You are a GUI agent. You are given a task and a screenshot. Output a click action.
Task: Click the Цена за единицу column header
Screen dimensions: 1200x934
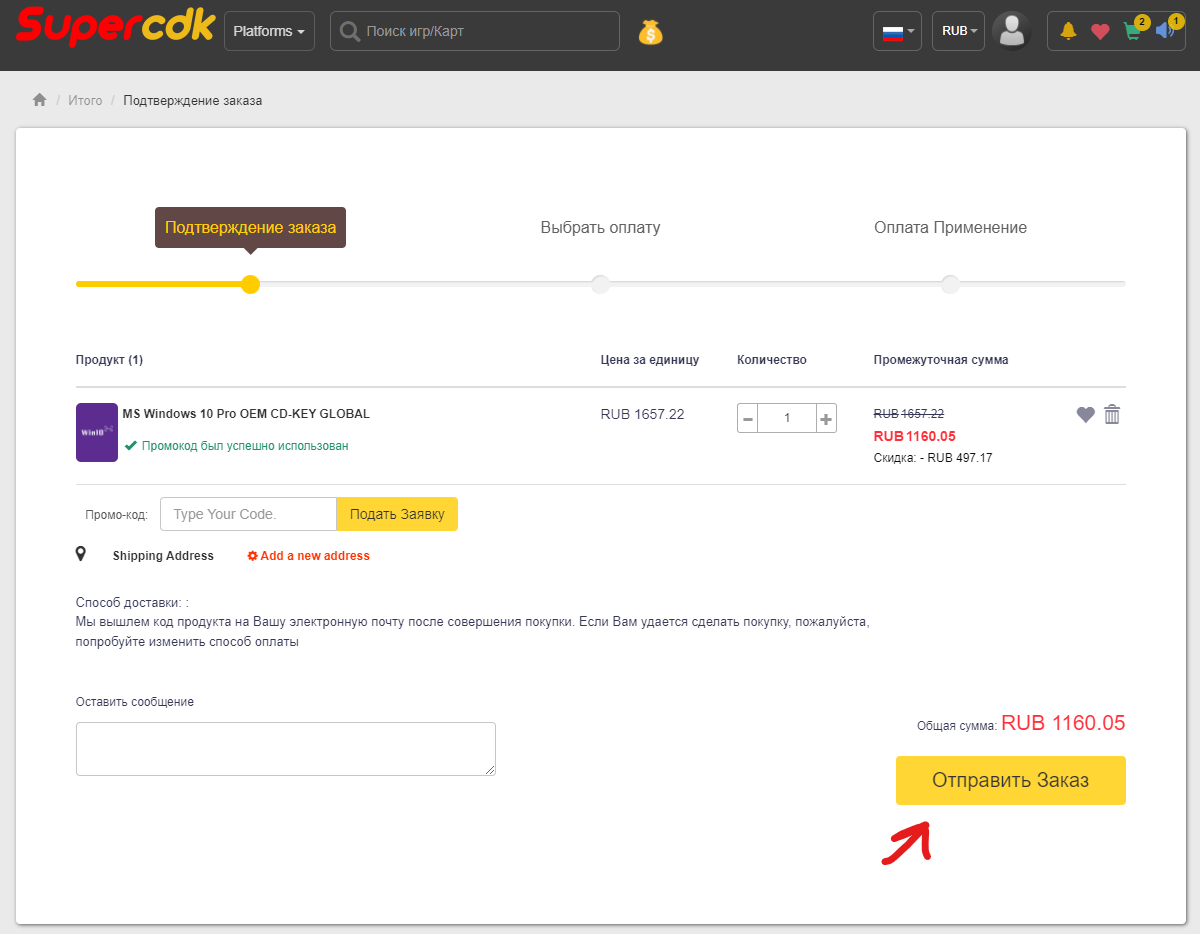pos(650,360)
